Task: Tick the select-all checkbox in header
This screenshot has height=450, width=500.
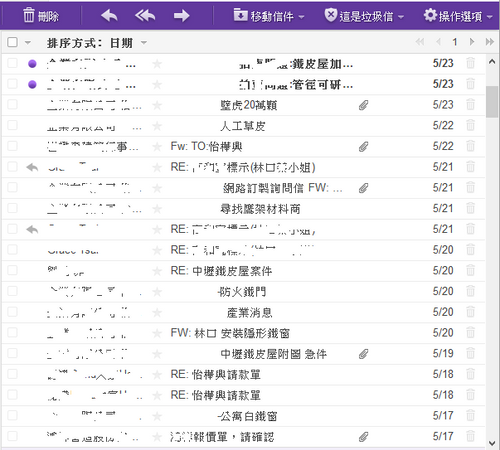Action: pos(12,42)
